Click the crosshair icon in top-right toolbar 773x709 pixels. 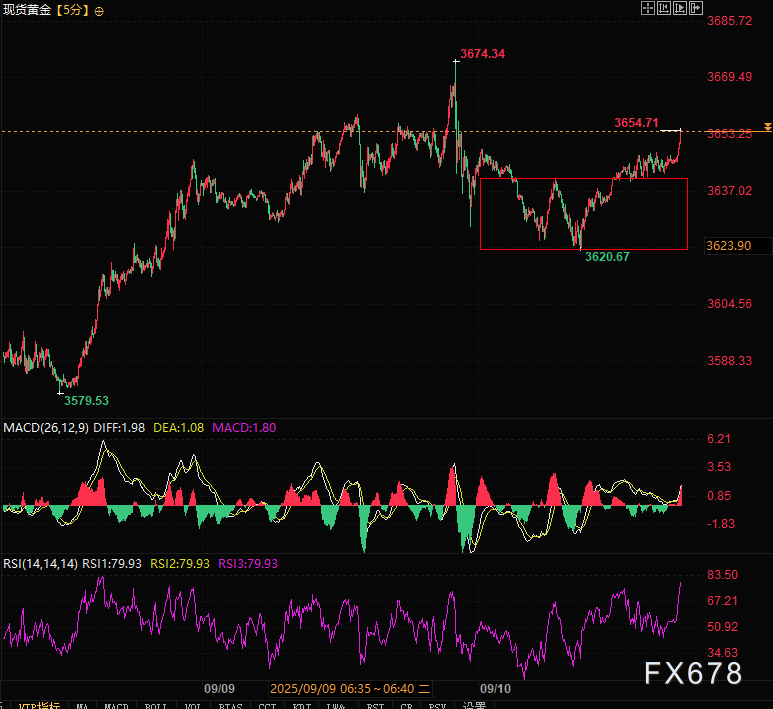646,7
